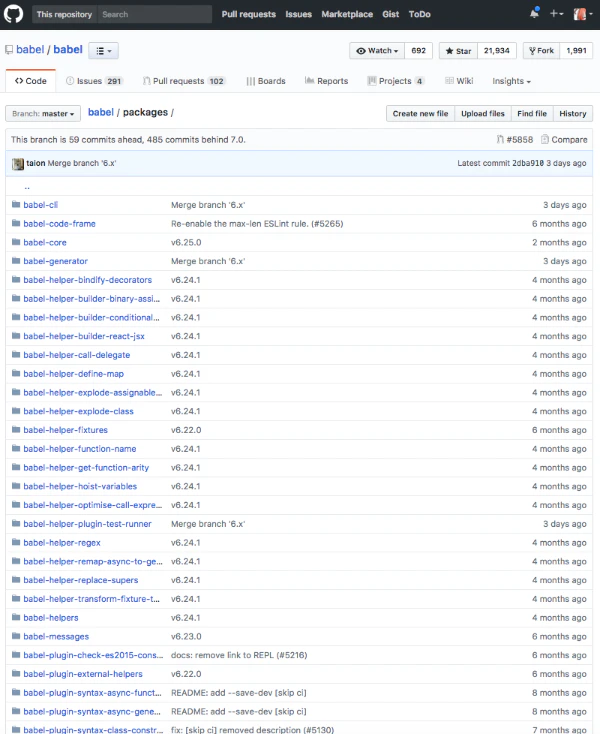Click folder icon for babel-helper-define-map
The height and width of the screenshot is (734, 600).
(16, 373)
